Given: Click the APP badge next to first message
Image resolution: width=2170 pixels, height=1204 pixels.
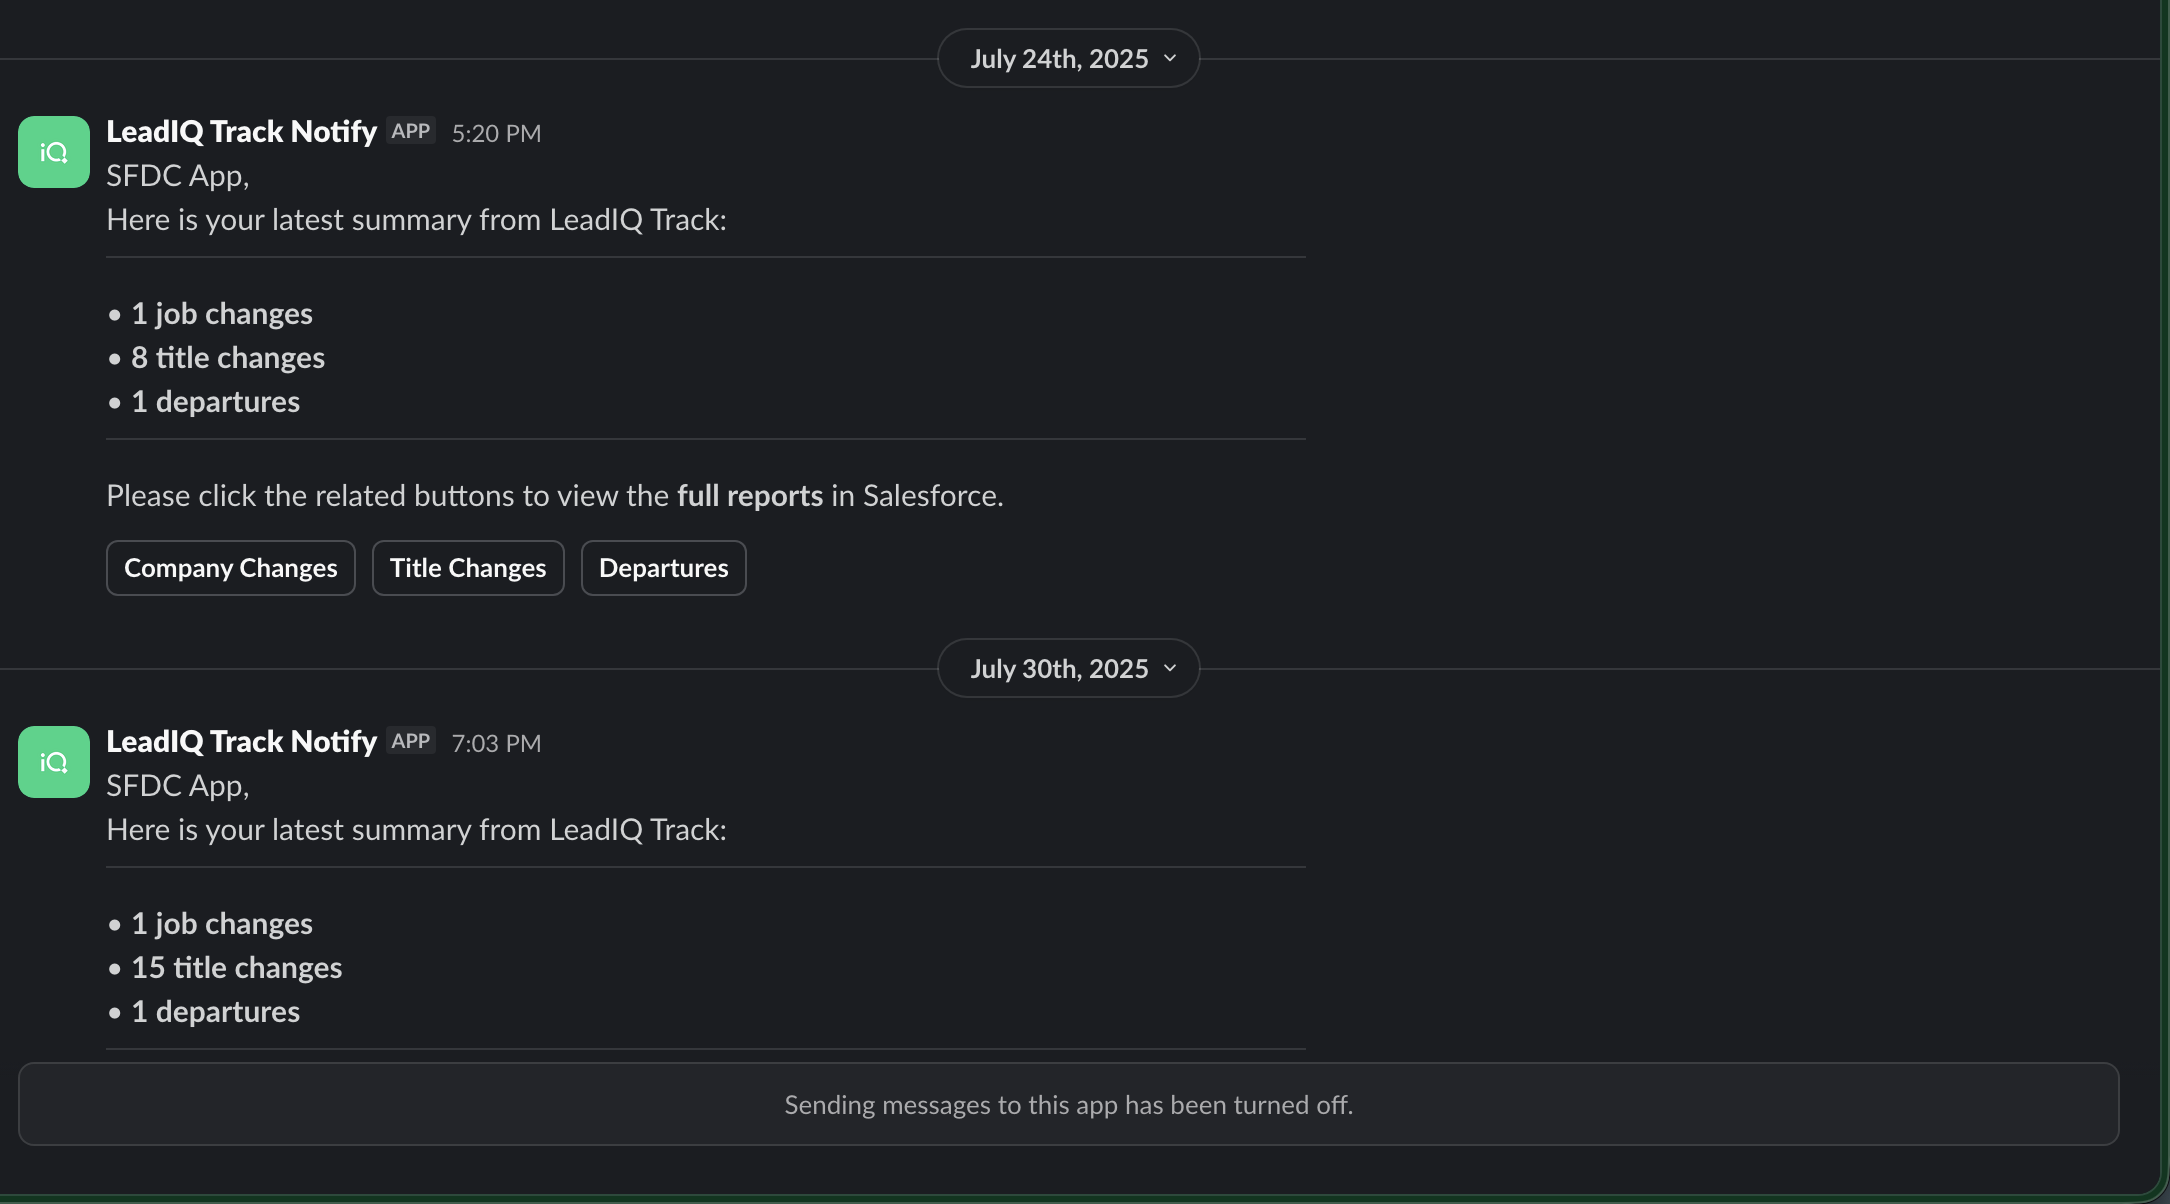Looking at the screenshot, I should pos(410,130).
